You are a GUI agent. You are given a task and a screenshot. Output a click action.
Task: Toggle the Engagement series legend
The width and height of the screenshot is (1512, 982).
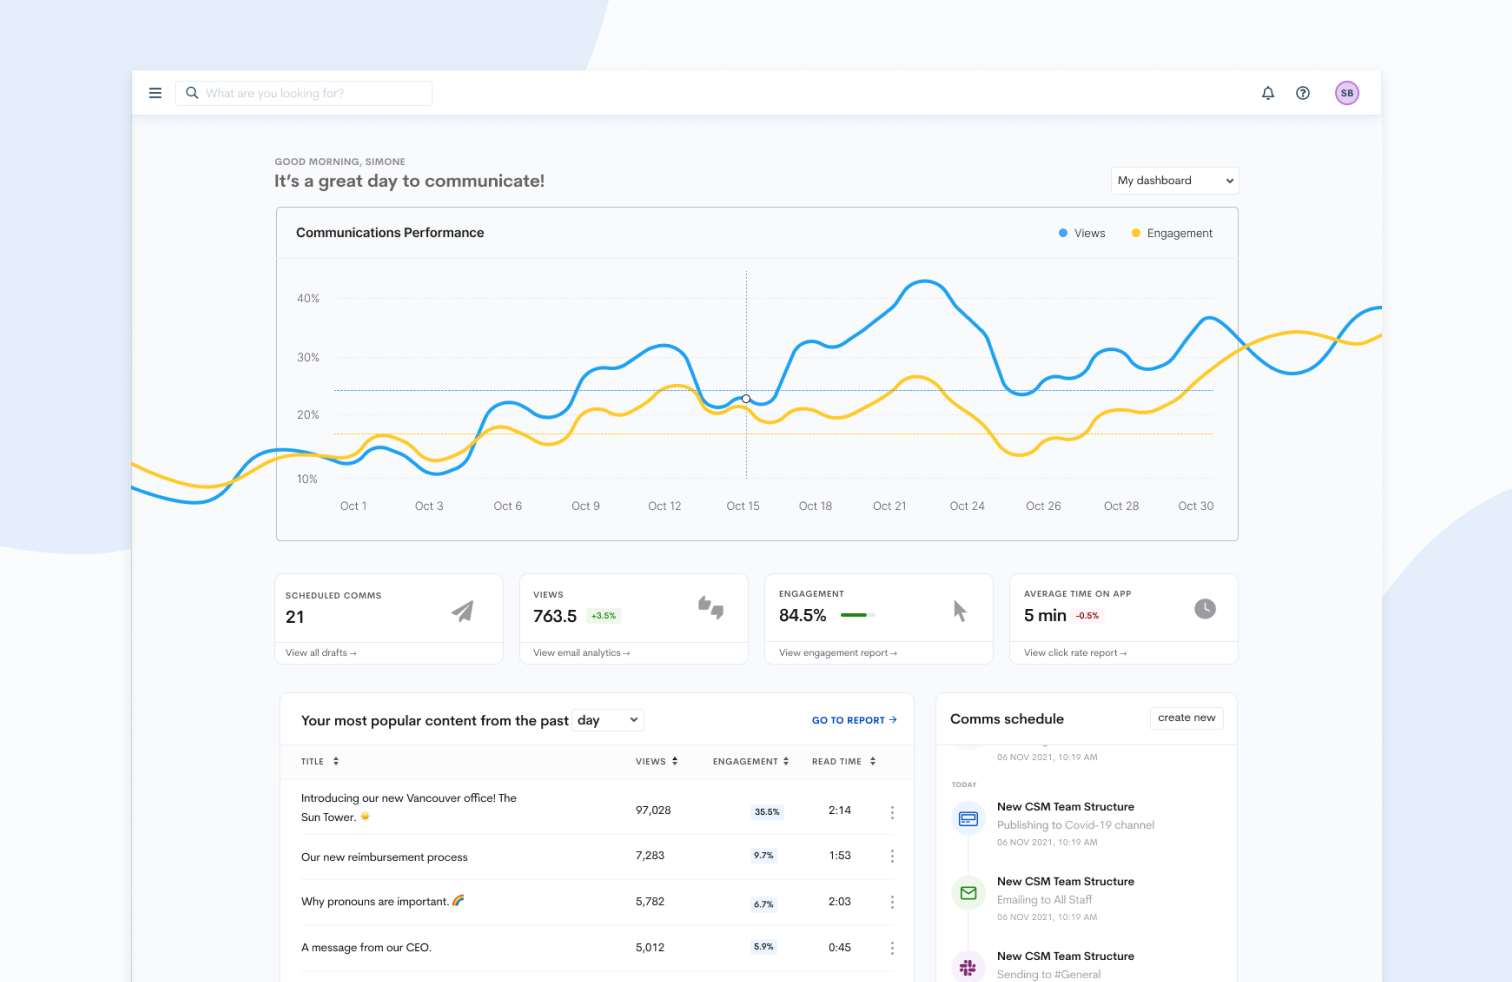(1172, 233)
